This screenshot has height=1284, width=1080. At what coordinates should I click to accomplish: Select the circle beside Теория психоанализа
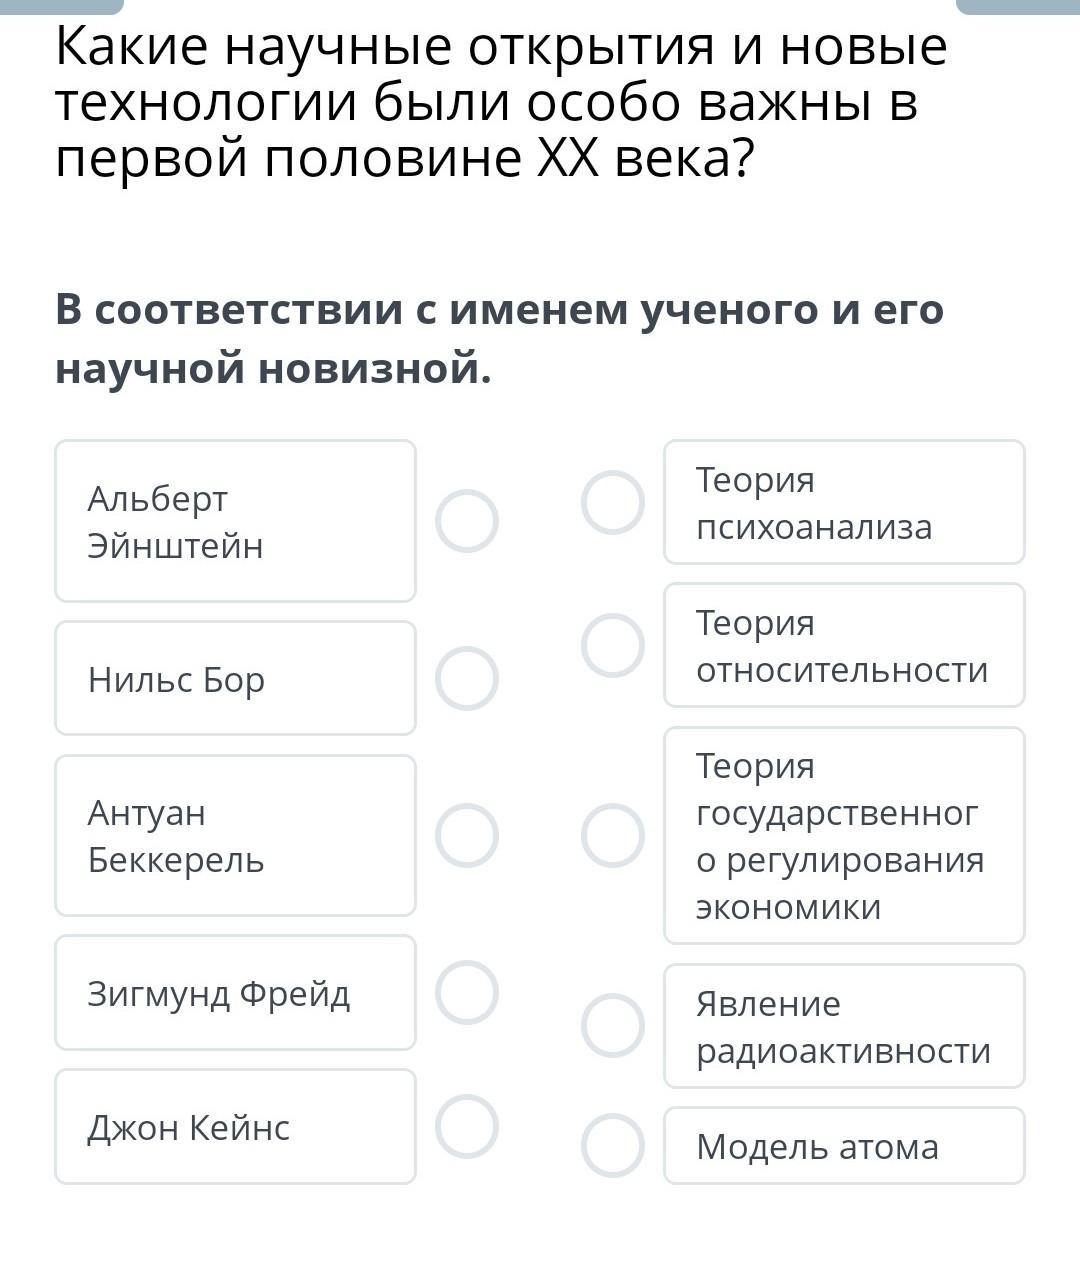(613, 502)
